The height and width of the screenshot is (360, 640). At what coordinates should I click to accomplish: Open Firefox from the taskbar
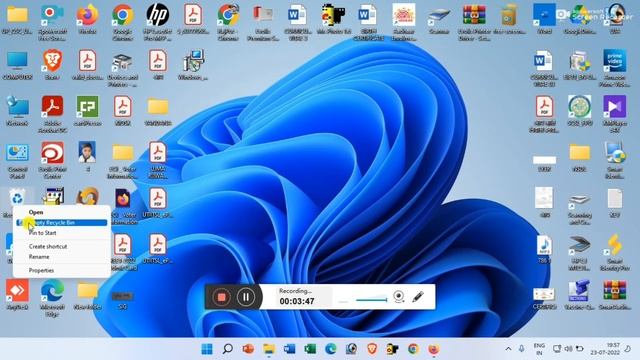coord(433,349)
